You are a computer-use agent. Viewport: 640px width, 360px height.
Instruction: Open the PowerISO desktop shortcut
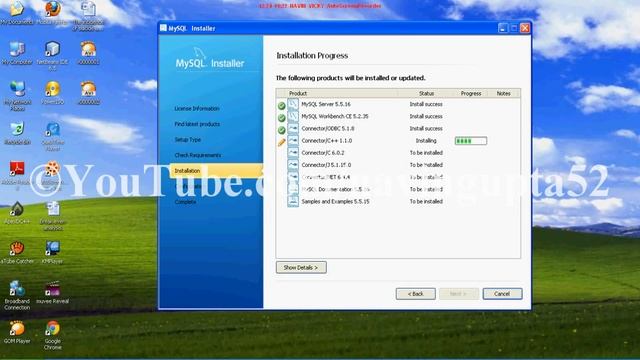point(52,93)
